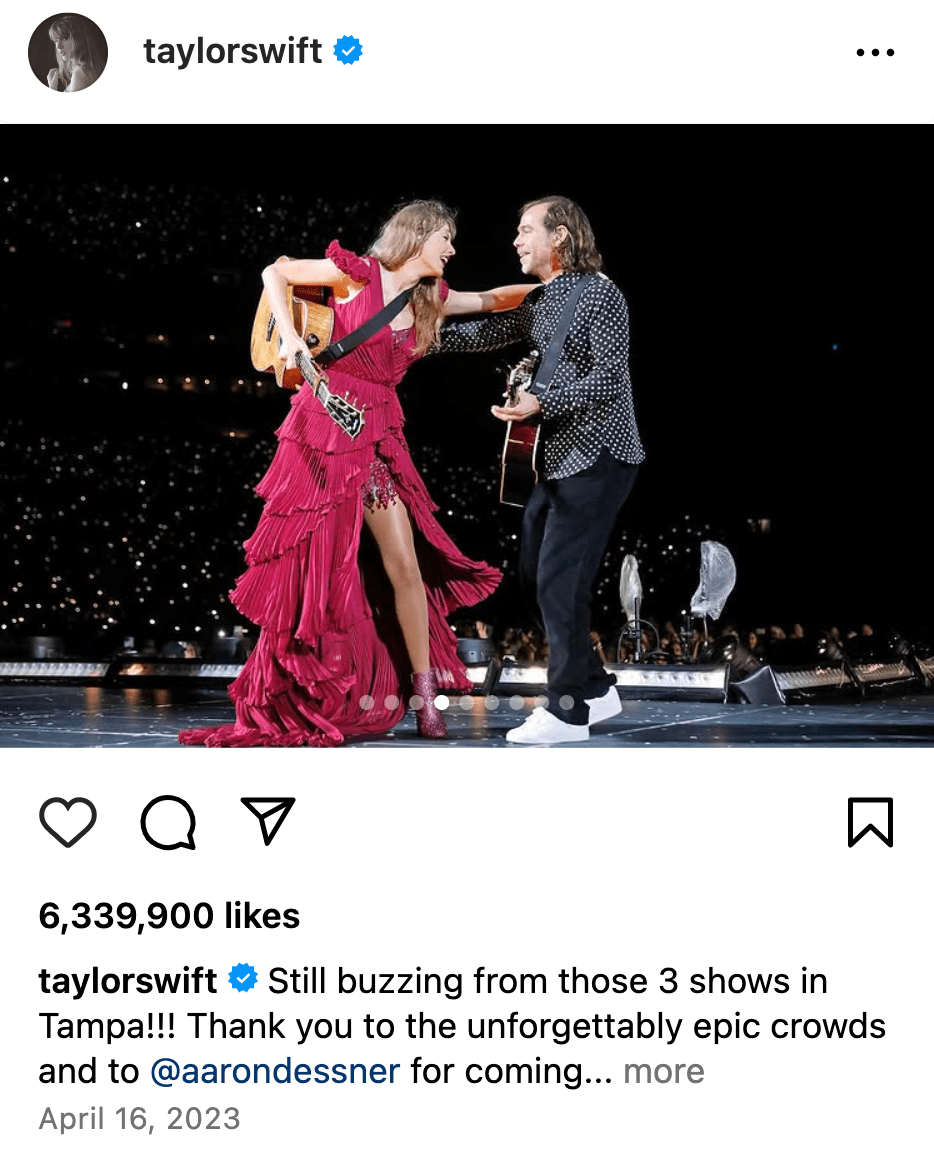Share the post with the paper plane icon
Image resolution: width=934 pixels, height=1156 pixels.
268,821
